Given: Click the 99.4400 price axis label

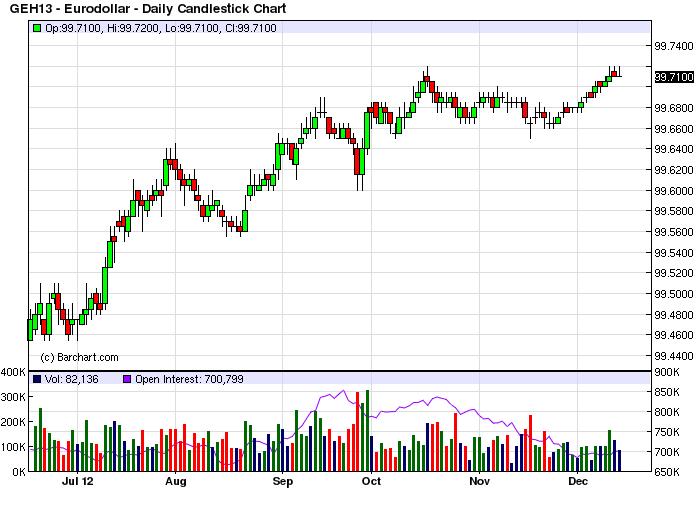Looking at the screenshot, I should [x=674, y=356].
